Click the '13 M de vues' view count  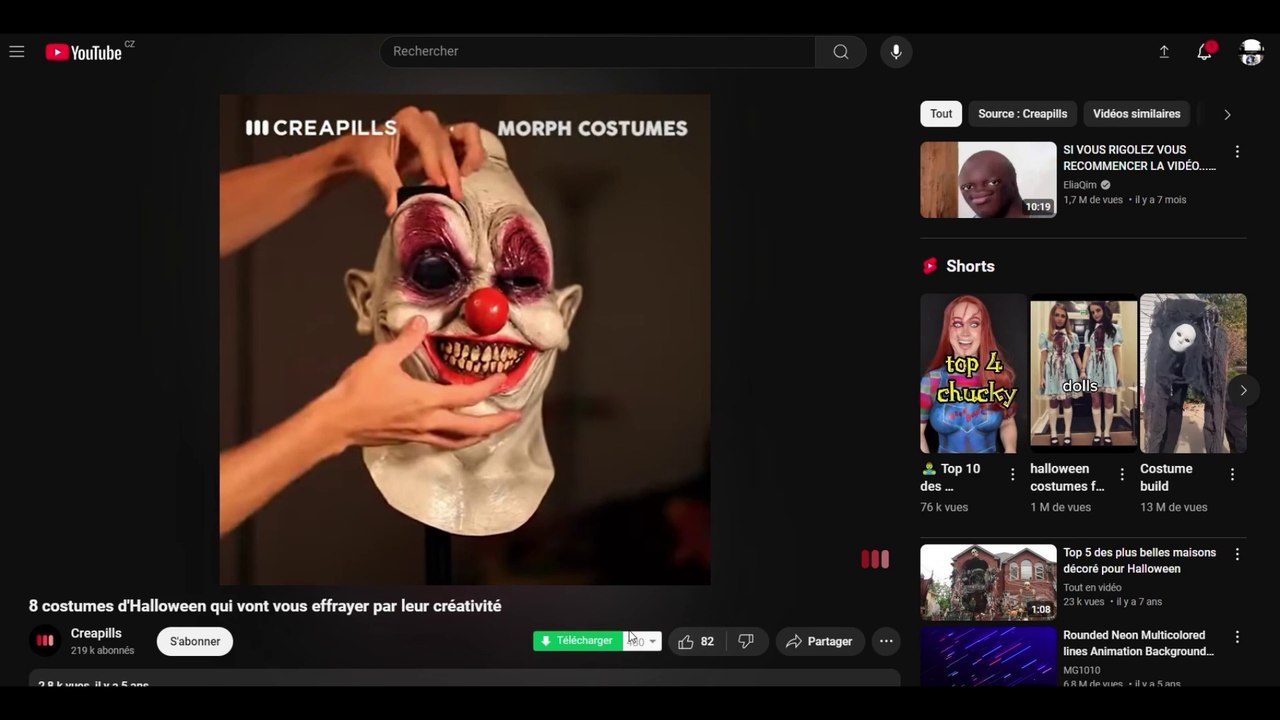pos(1173,507)
